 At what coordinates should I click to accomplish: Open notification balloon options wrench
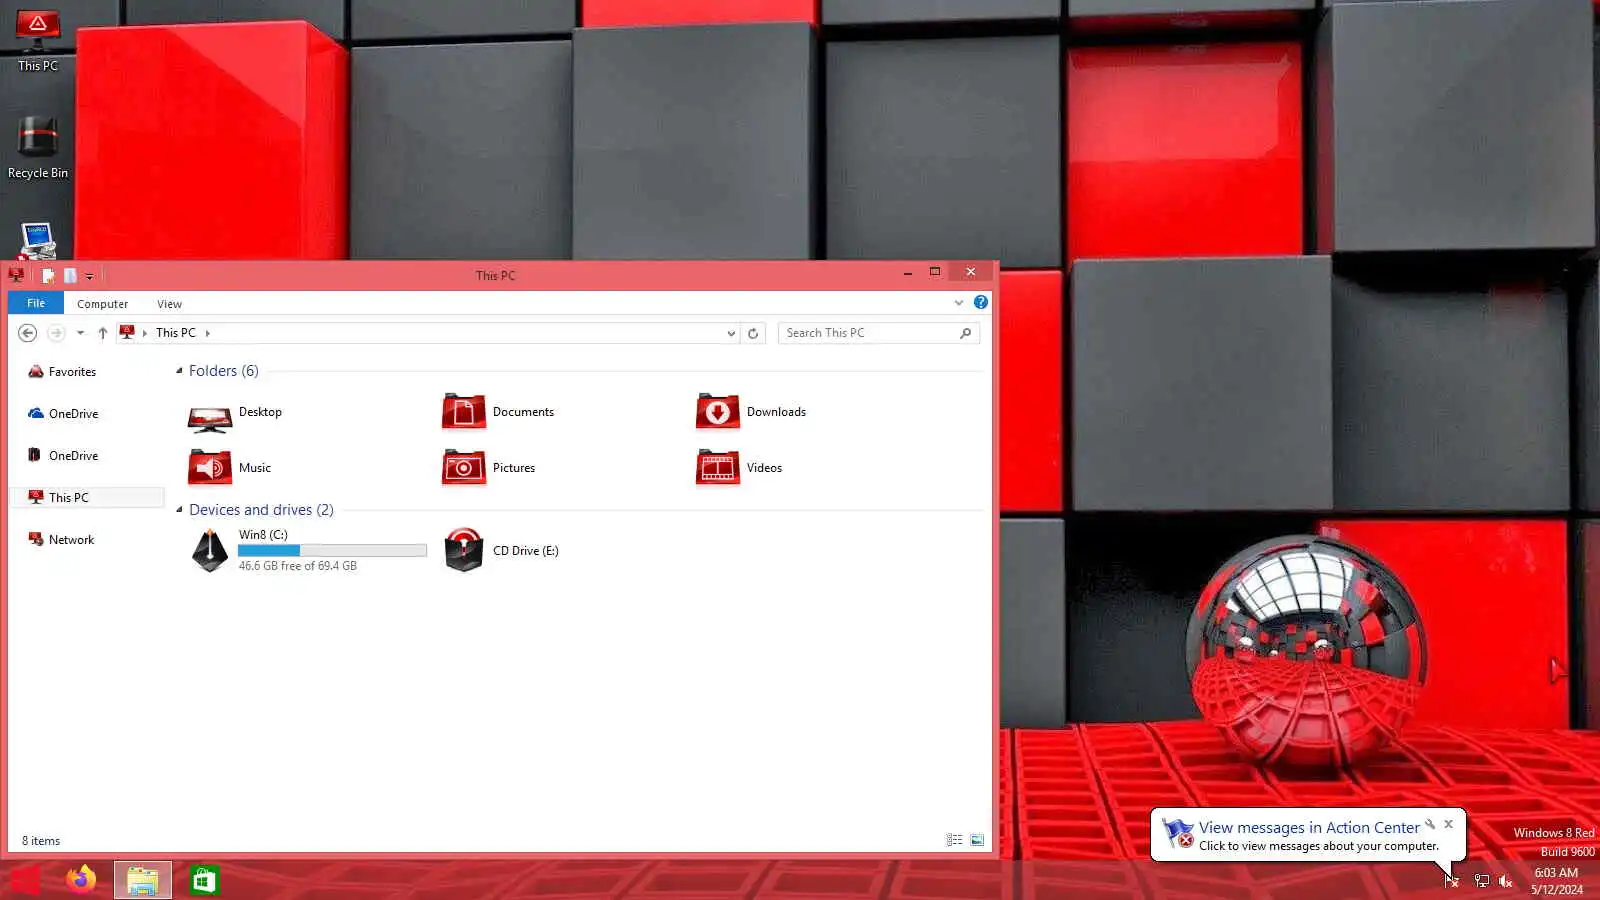point(1430,824)
